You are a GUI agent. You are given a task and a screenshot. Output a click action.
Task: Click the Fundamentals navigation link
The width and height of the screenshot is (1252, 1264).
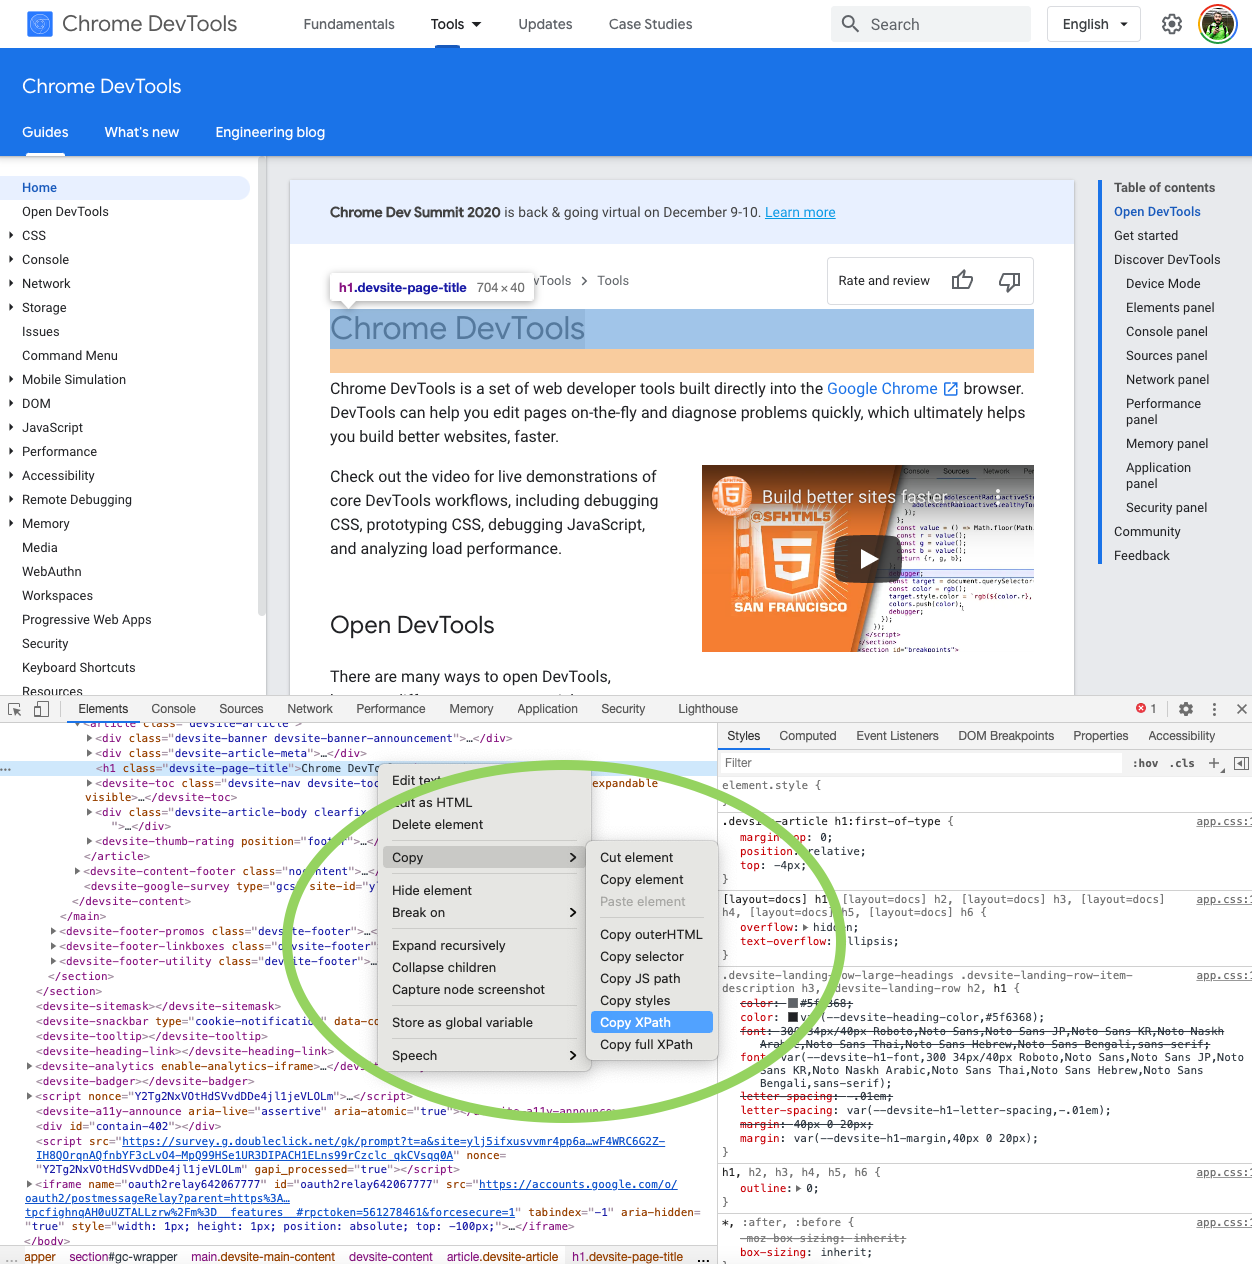[x=349, y=24]
